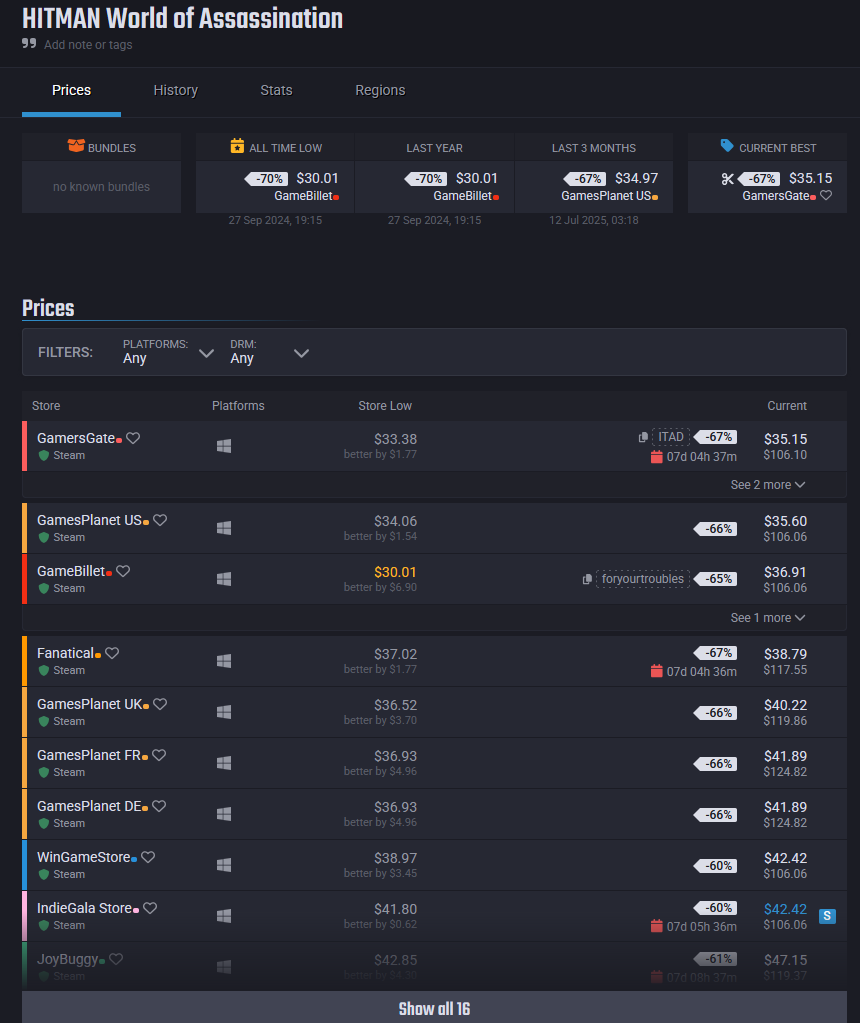Toggle the heart next to GamesPlanet US

pyautogui.click(x=160, y=520)
